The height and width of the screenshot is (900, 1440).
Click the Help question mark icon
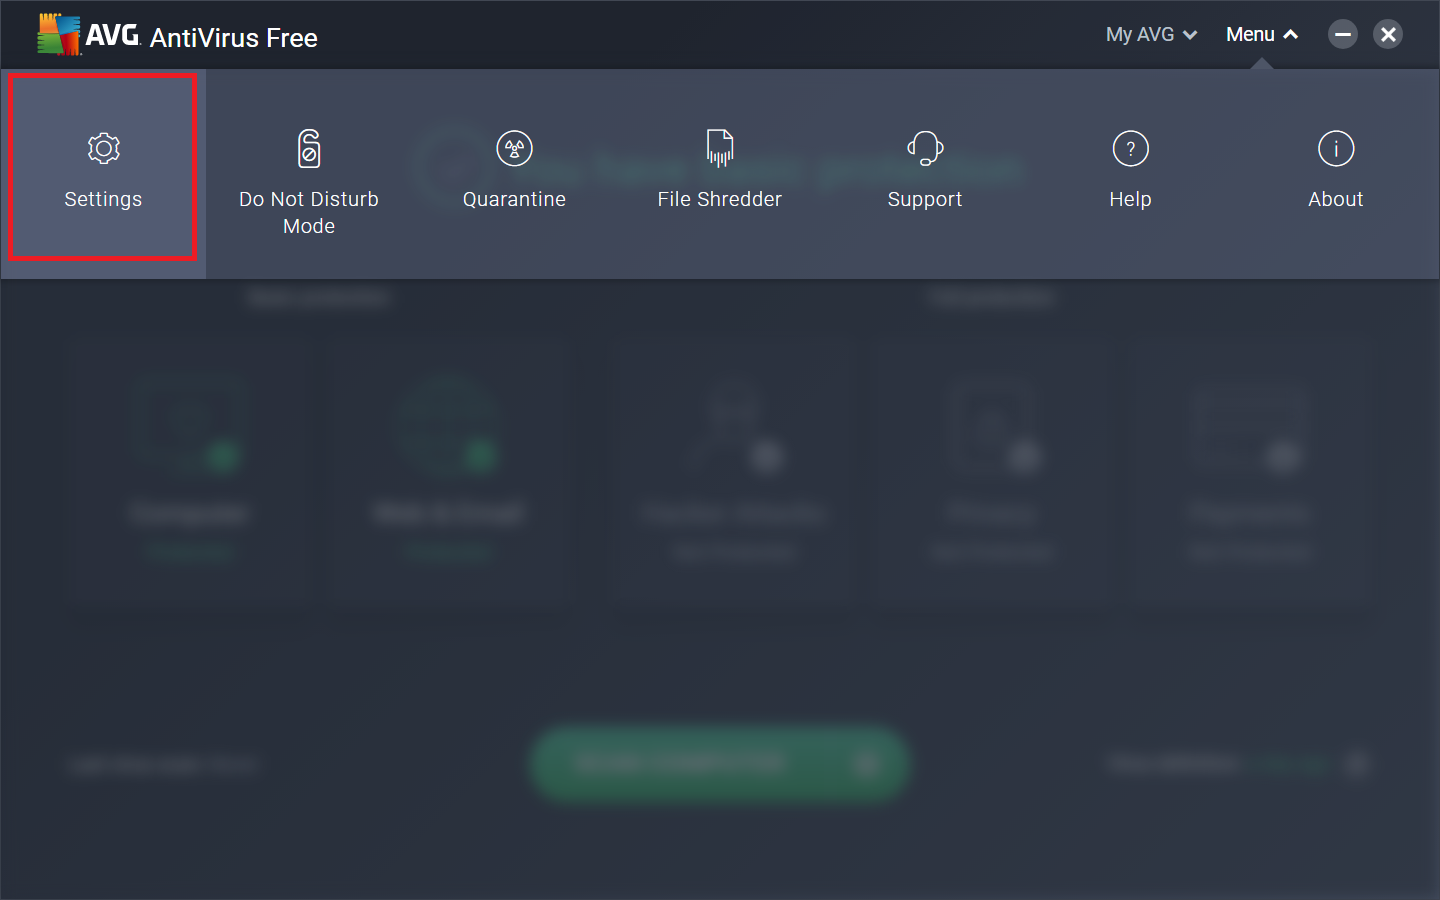click(1130, 149)
